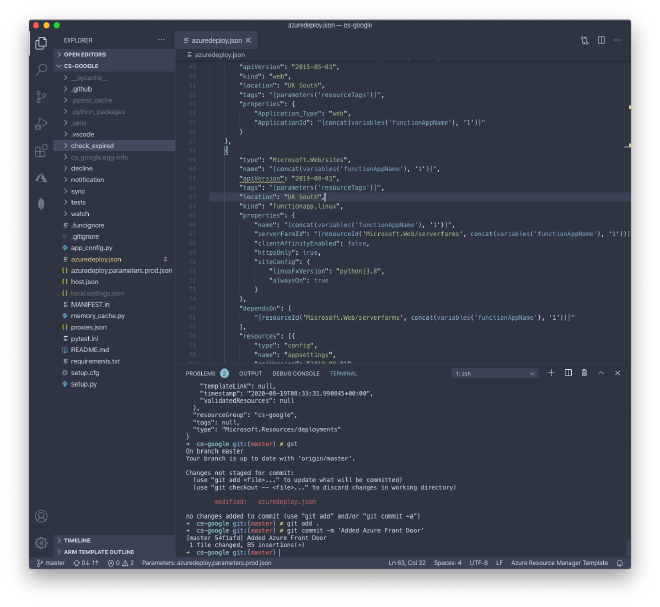Viewport: 660px width, 607px height.
Task: Expand the decline folder
Action: 114,168
